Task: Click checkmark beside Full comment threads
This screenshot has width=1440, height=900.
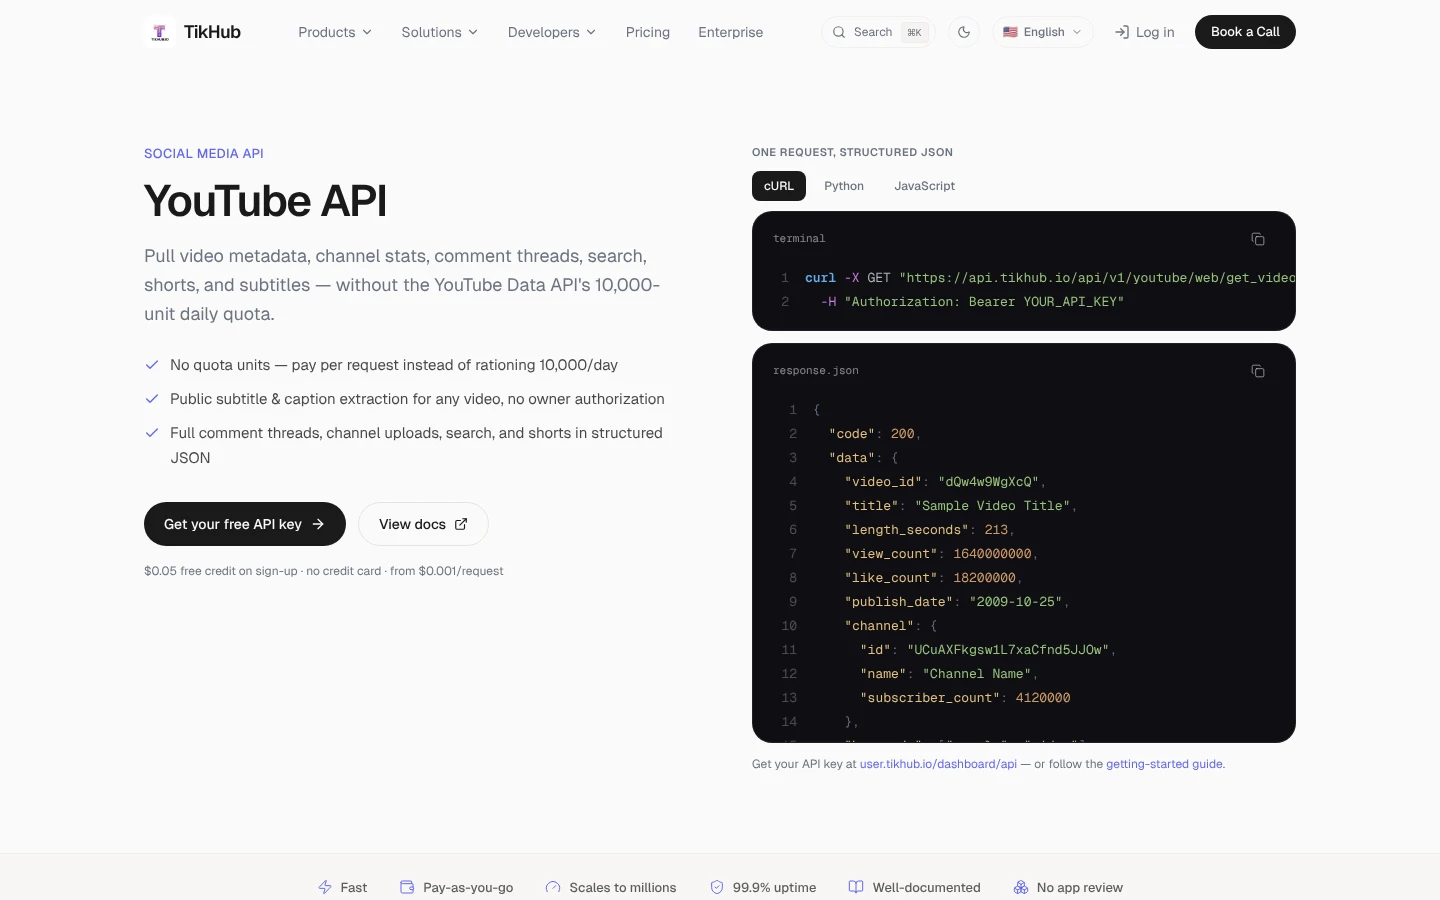Action: pos(152,433)
